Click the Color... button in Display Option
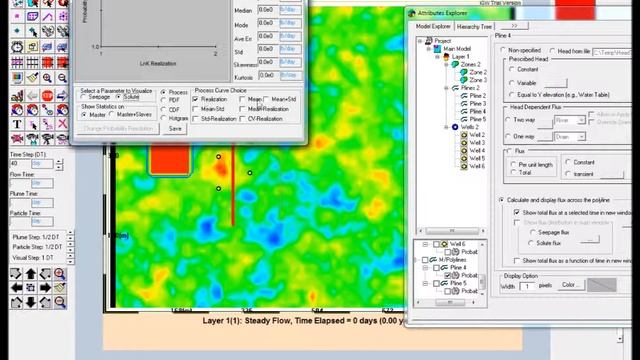 pos(570,285)
